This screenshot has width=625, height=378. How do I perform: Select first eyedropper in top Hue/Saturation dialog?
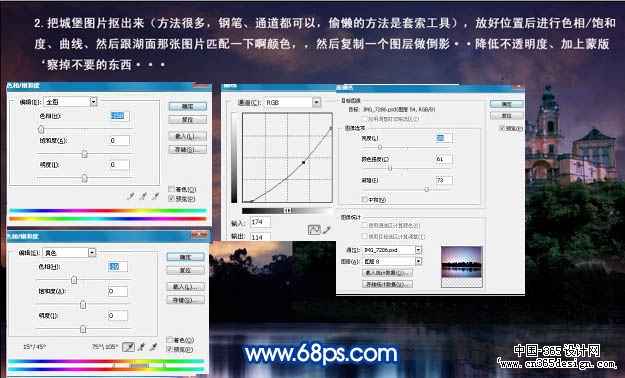tap(130, 196)
